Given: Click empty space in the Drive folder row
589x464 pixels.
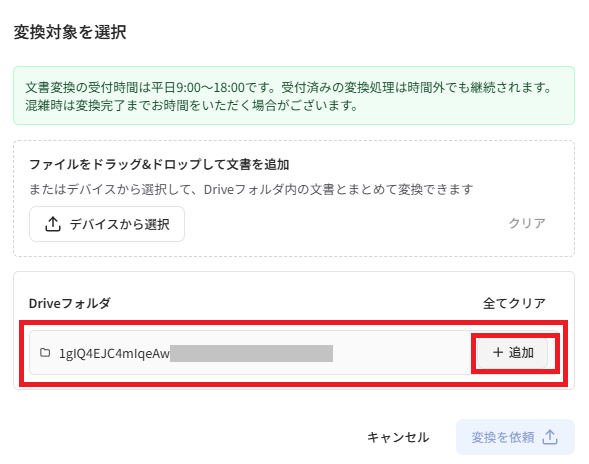Looking at the screenshot, I should (402, 353).
